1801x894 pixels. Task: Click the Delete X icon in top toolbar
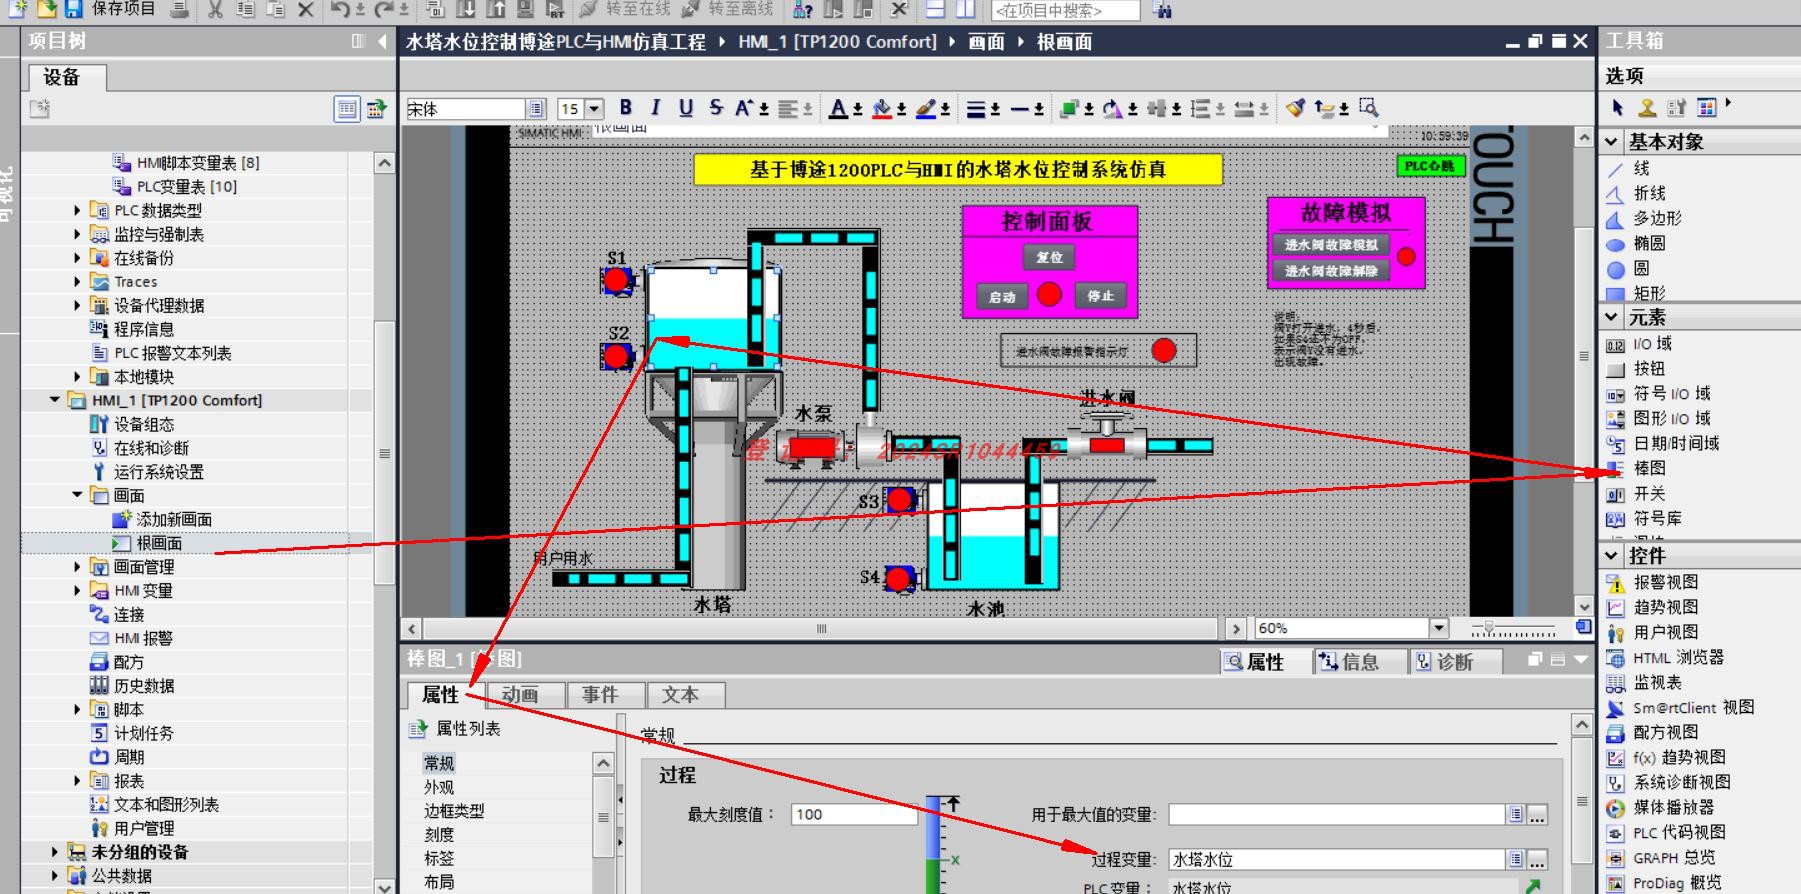pyautogui.click(x=306, y=9)
